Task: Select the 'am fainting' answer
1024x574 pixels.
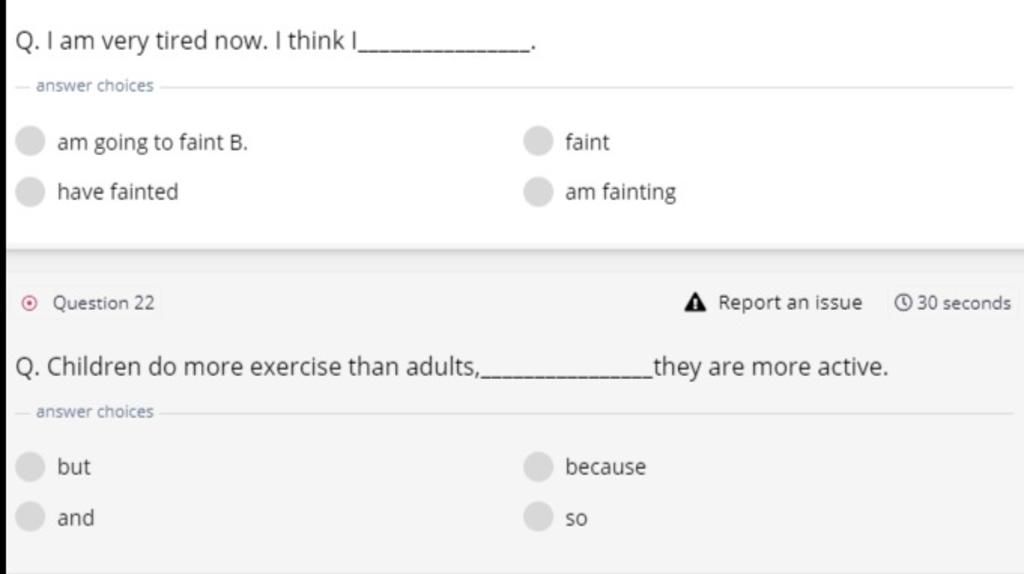Action: tap(538, 191)
